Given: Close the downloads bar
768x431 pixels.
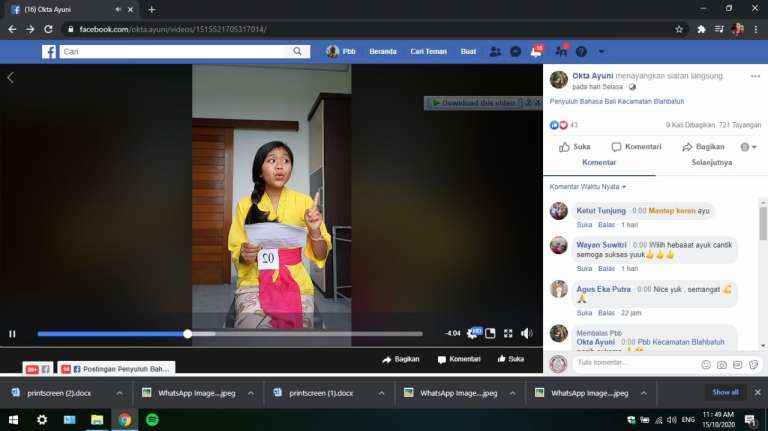Looking at the screenshot, I should (757, 392).
